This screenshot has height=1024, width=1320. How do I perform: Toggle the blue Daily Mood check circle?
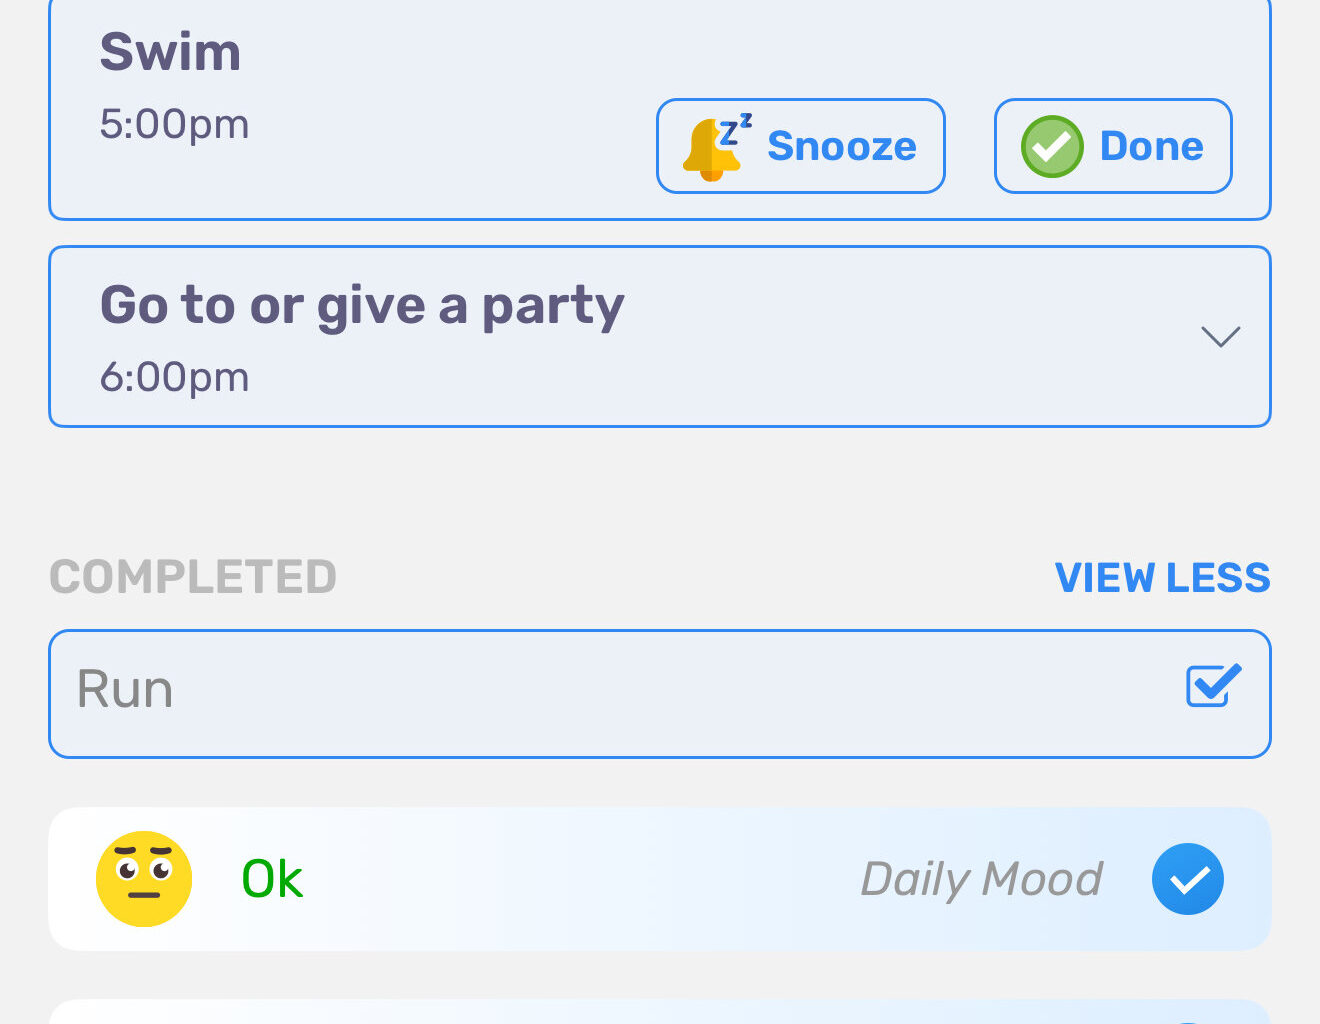pyautogui.click(x=1187, y=879)
